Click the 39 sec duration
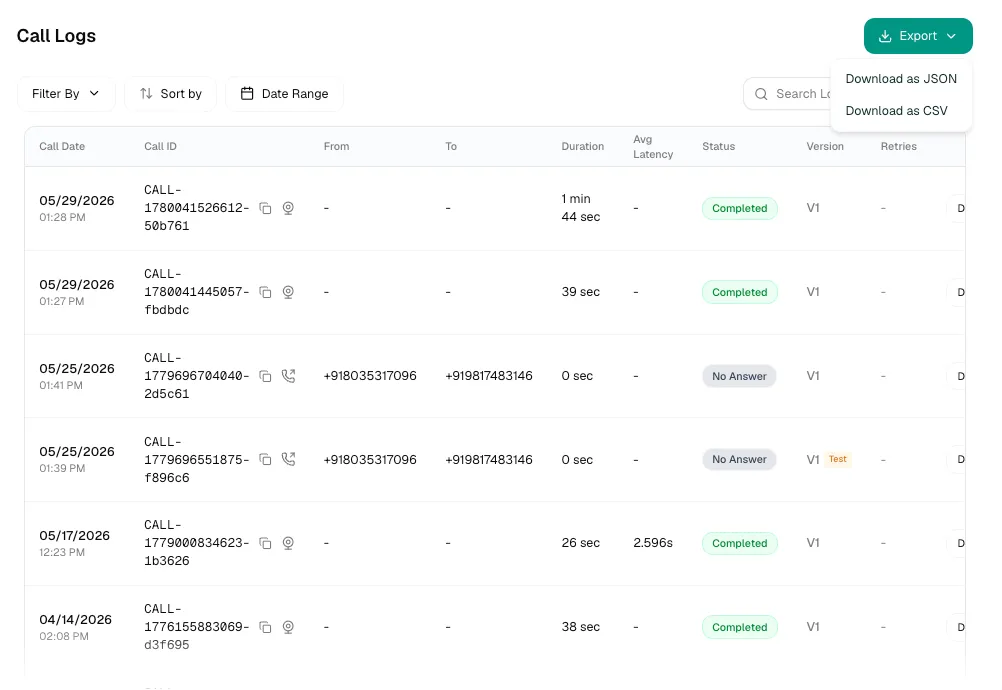Image resolution: width=1002 pixels, height=690 pixels. 580,292
